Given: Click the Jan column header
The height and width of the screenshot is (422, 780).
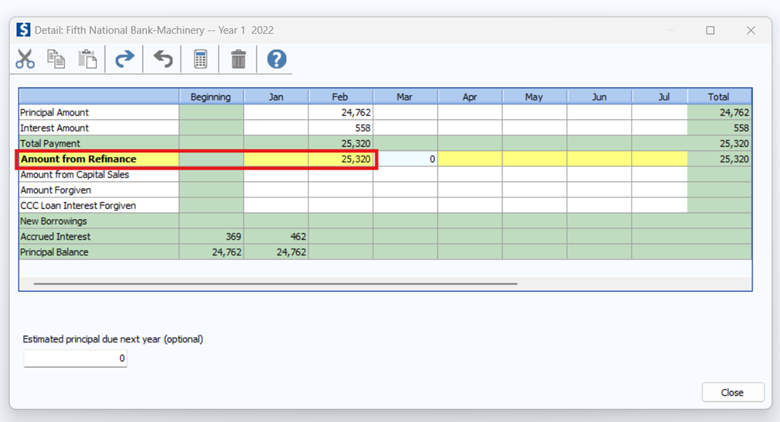Looking at the screenshot, I should [x=276, y=97].
